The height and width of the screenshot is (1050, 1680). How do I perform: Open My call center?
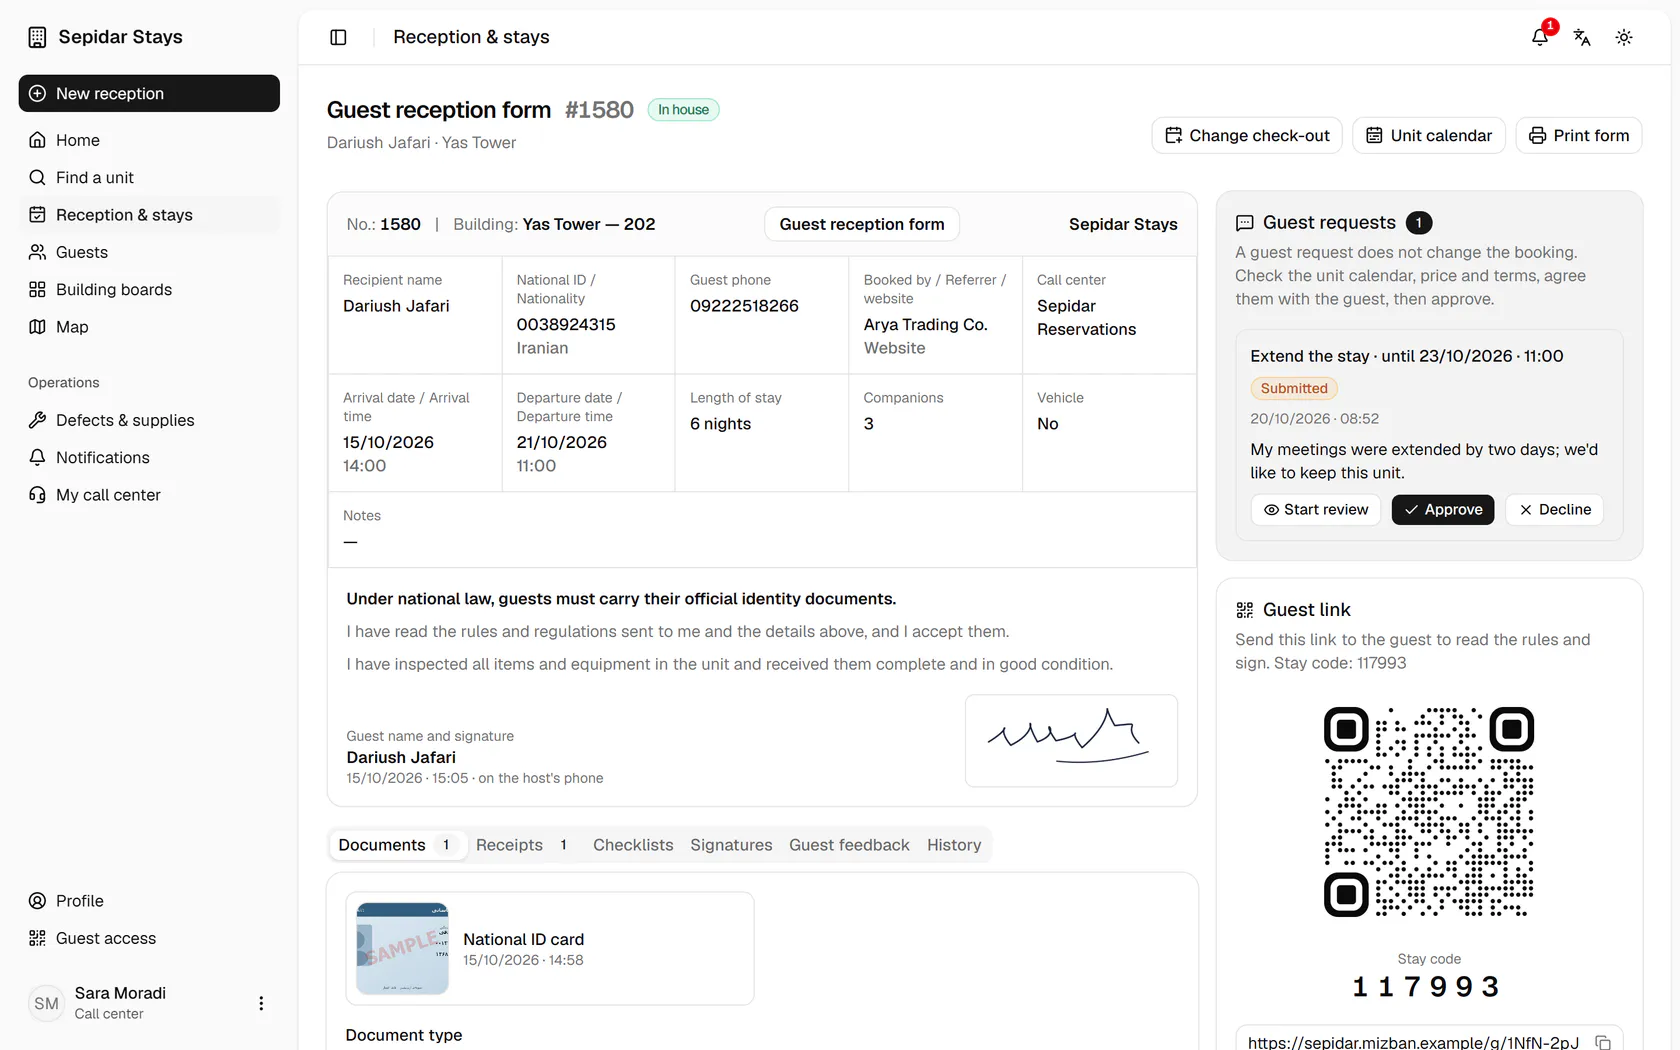pyautogui.click(x=149, y=495)
